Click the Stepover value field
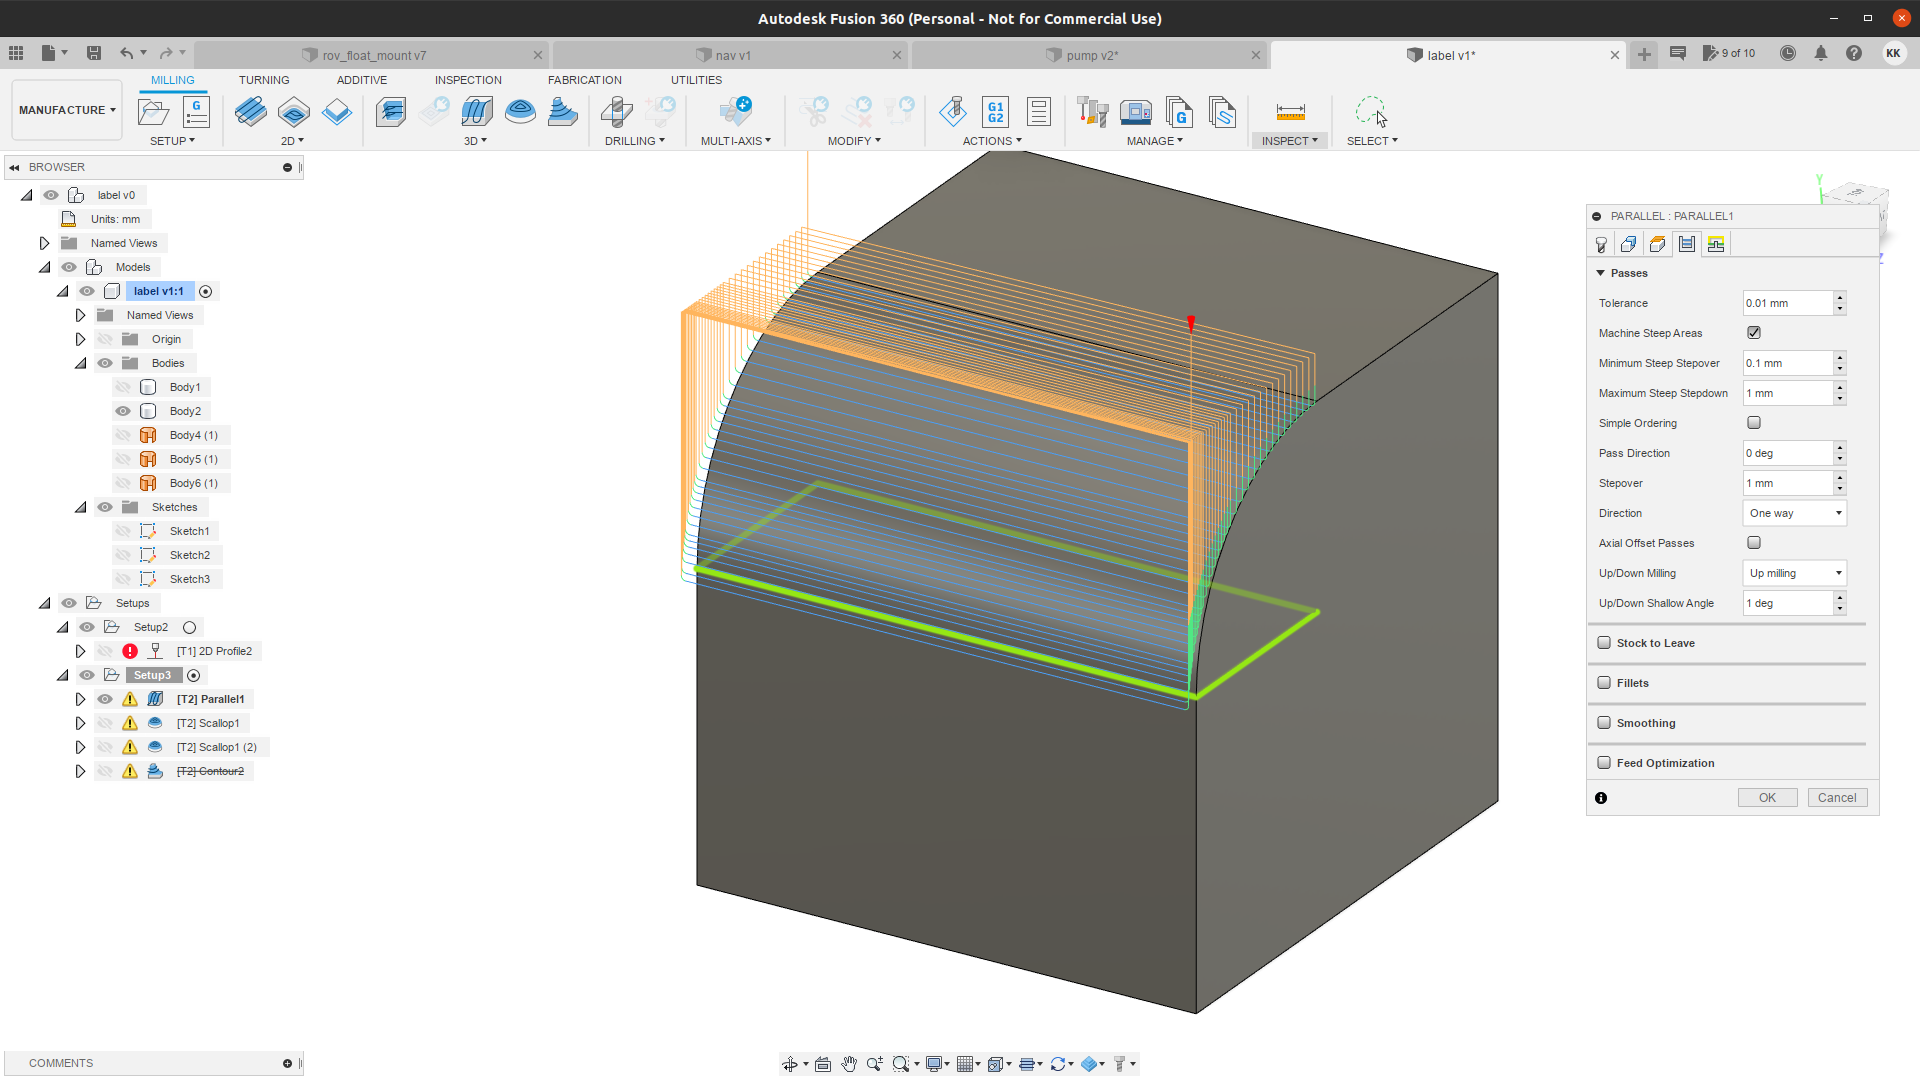This screenshot has width=1920, height=1080. 1787,483
